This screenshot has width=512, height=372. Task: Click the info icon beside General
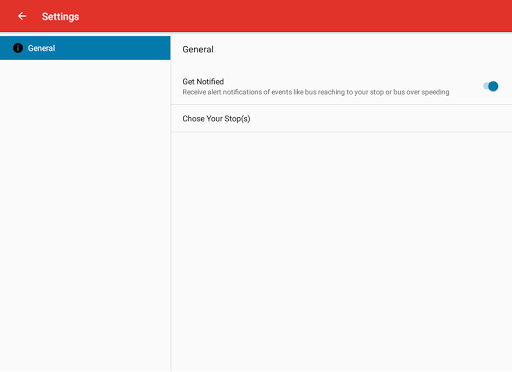tap(18, 48)
